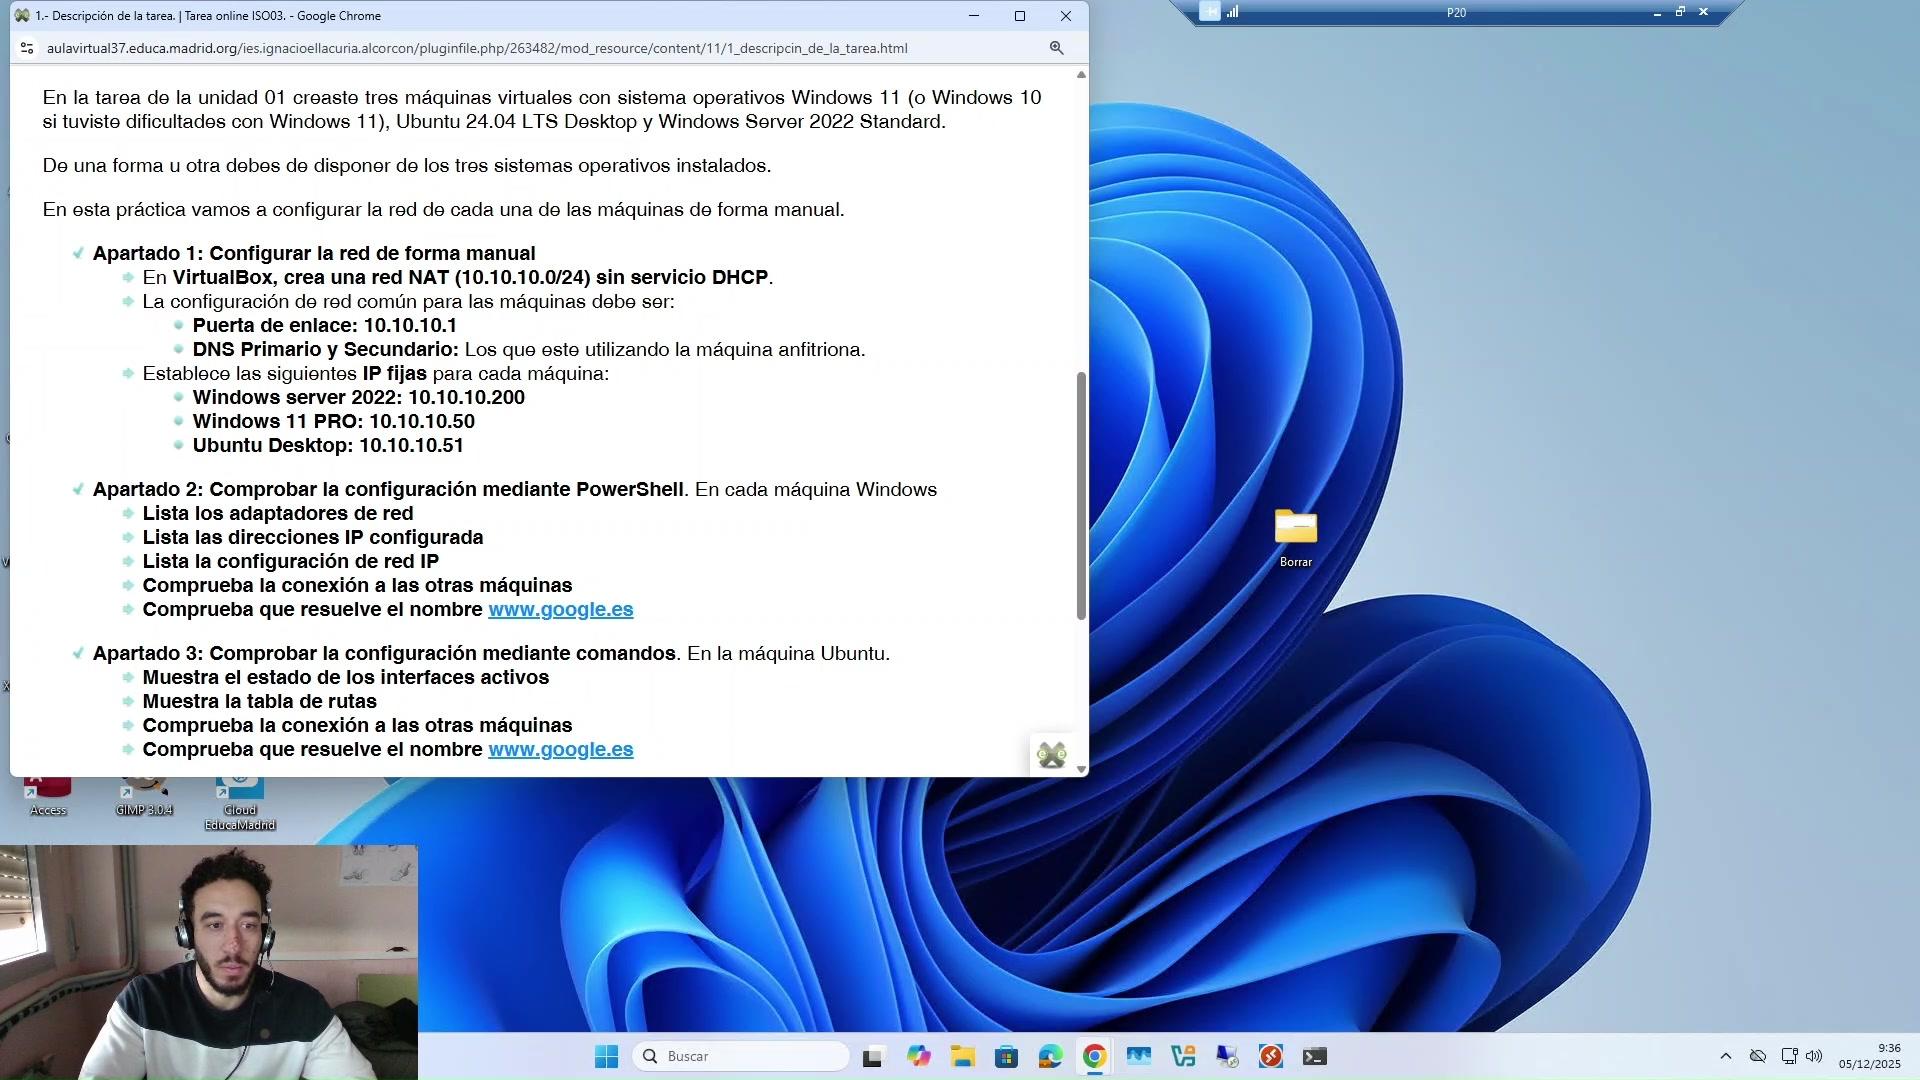Open the volume control in system tray
1920x1080 pixels.
(x=1814, y=1056)
